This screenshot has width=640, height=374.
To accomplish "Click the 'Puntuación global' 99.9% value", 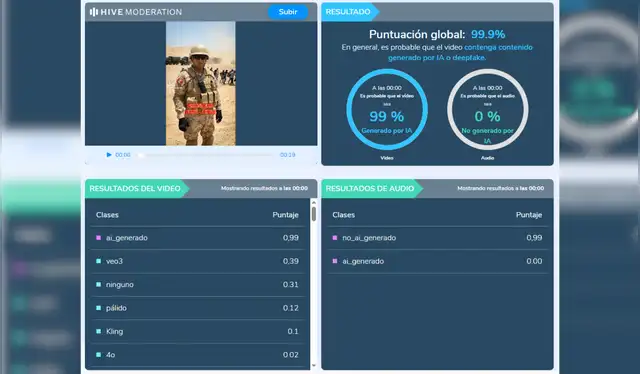I will click(488, 34).
